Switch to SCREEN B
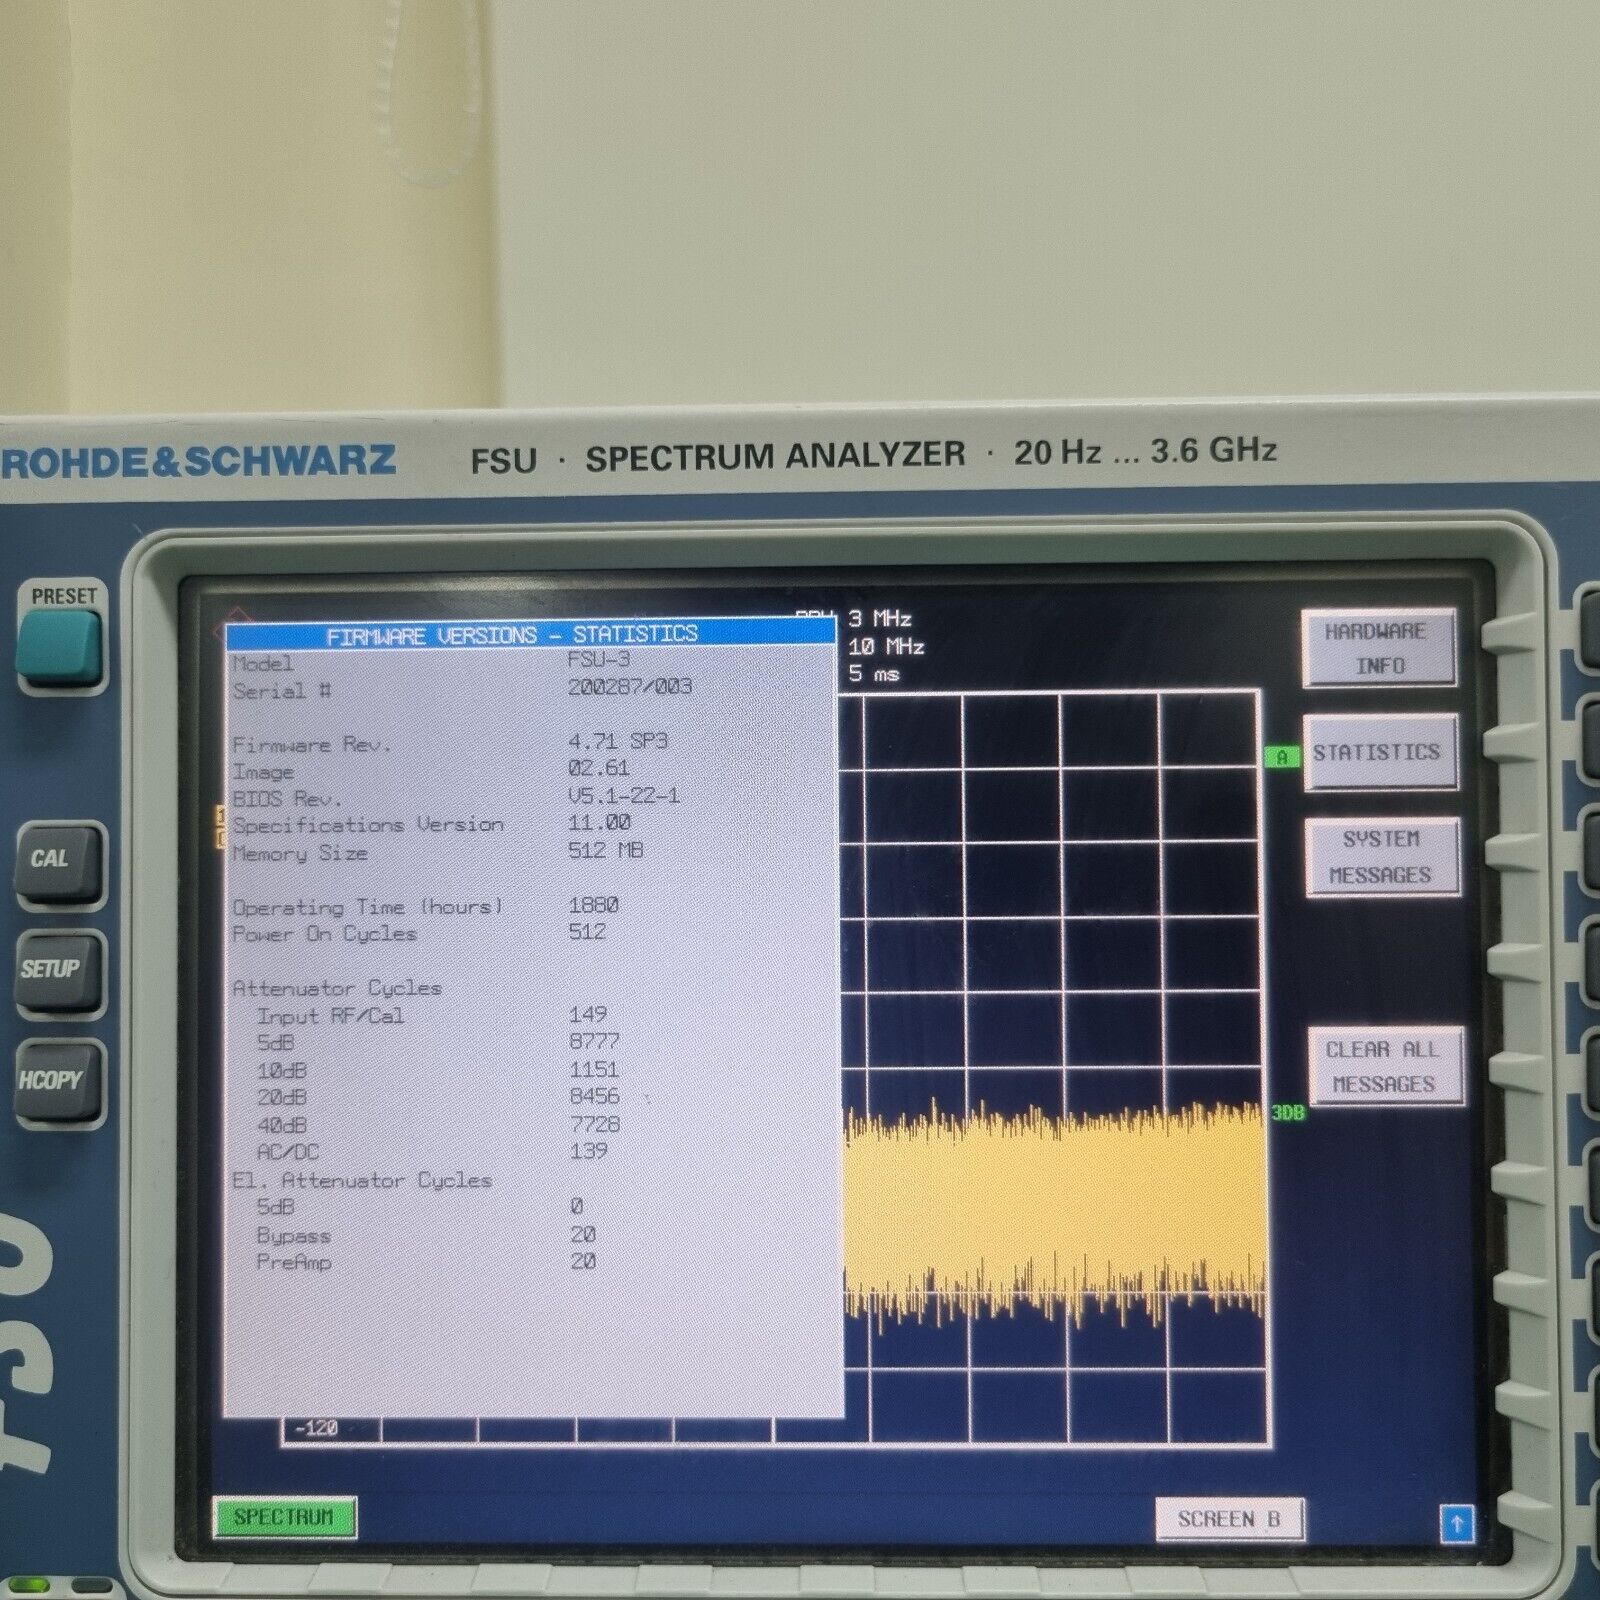This screenshot has width=1600, height=1600. pos(1229,1519)
